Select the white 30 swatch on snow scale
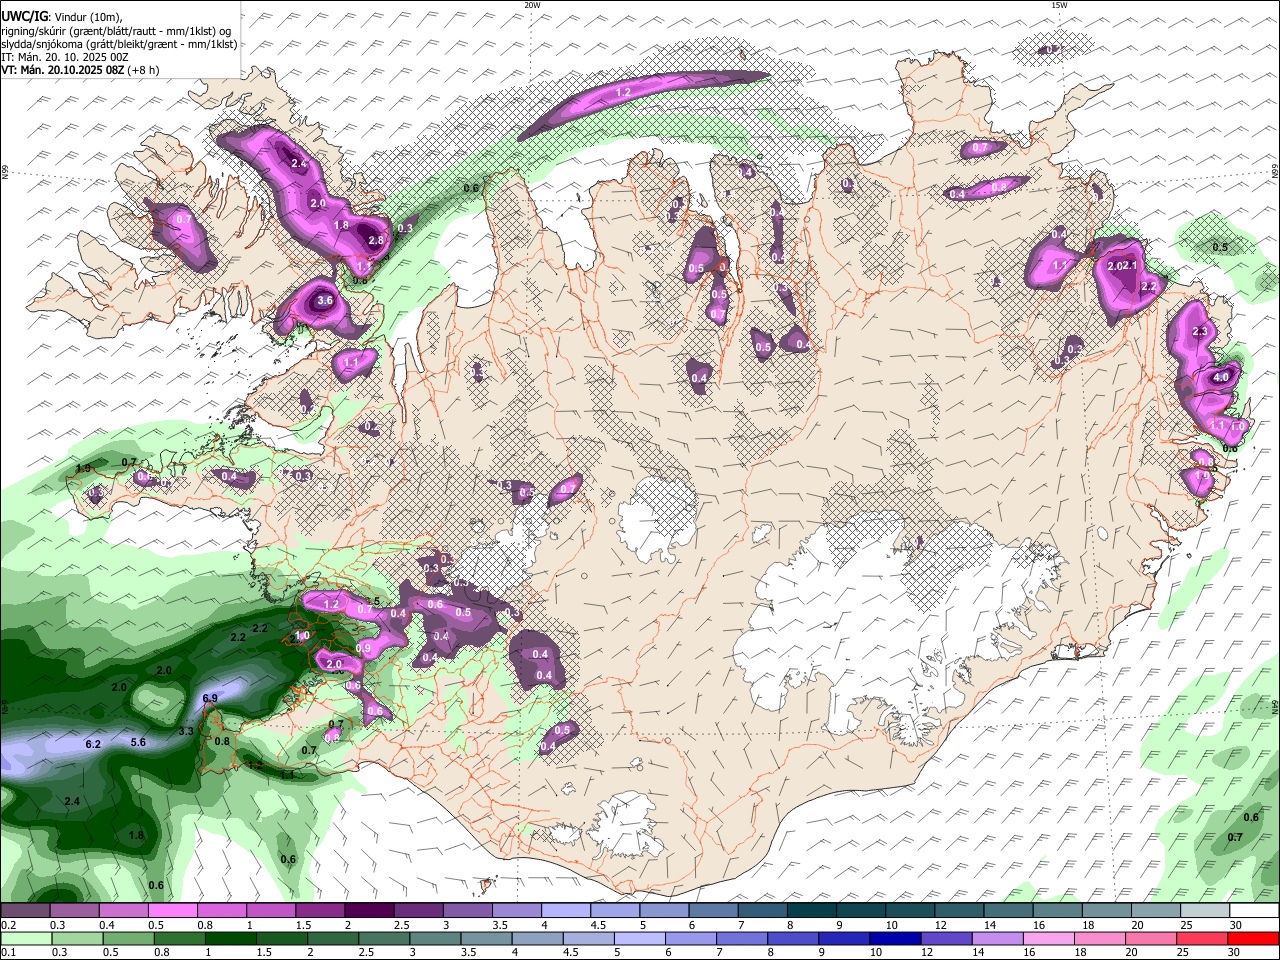 (x=1255, y=911)
